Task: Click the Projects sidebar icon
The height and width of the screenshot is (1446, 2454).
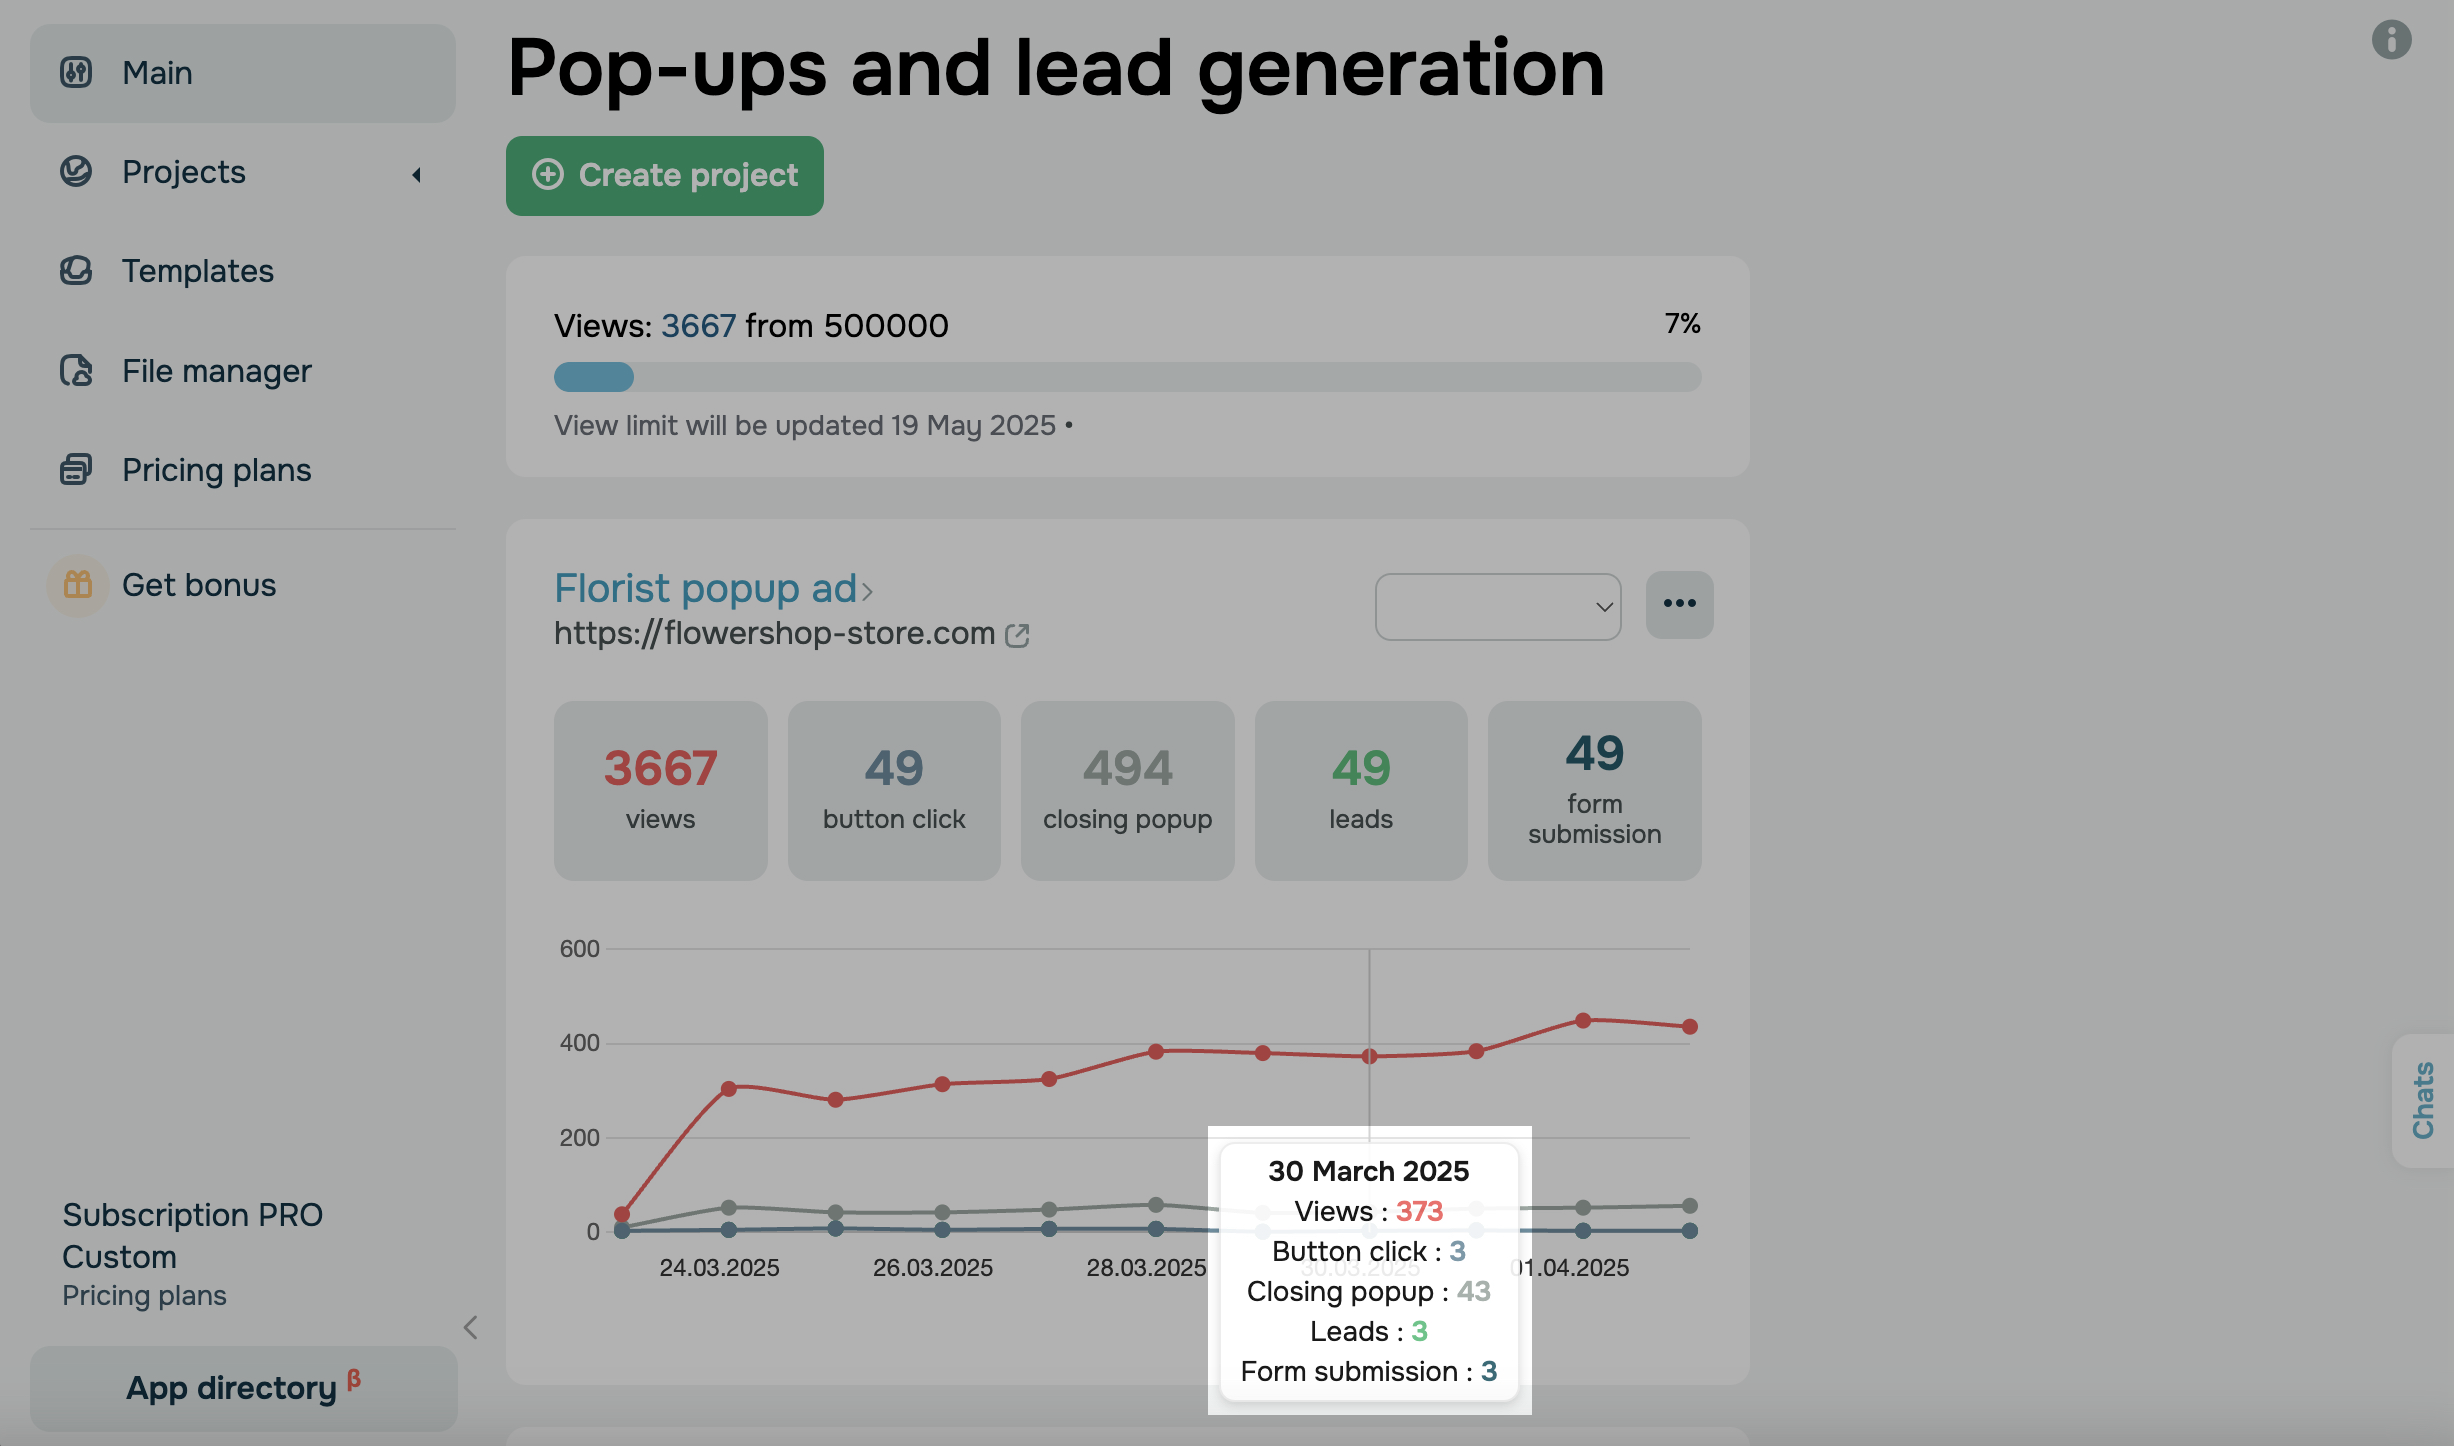Action: pyautogui.click(x=76, y=172)
